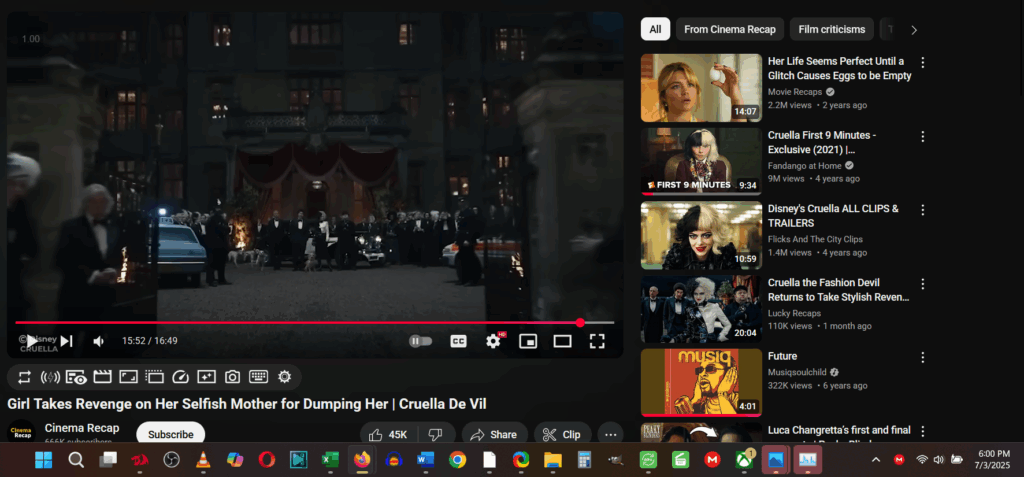Take a screenshot with camera icon
This screenshot has height=477, width=1024.
coord(232,377)
